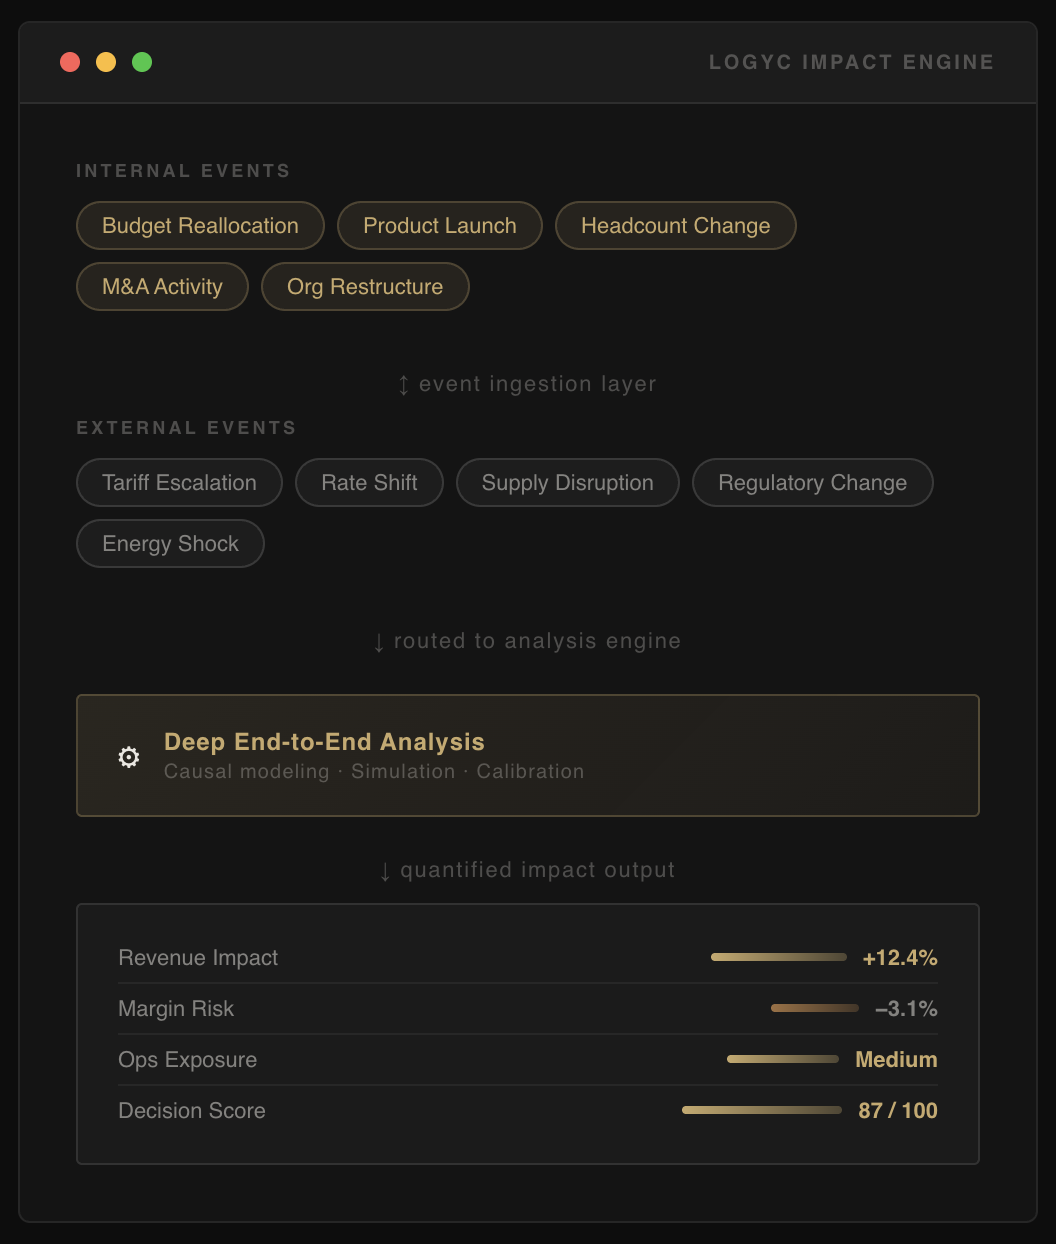Activate the Rate Shift event
This screenshot has height=1244, width=1056.
pos(369,482)
